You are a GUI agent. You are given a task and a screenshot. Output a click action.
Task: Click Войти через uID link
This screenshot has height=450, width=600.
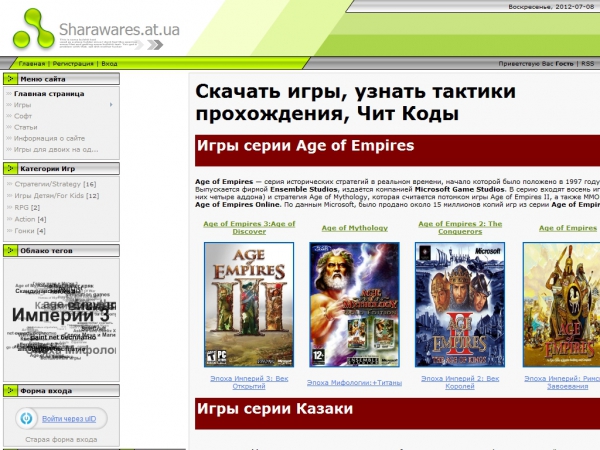pyautogui.click(x=69, y=419)
